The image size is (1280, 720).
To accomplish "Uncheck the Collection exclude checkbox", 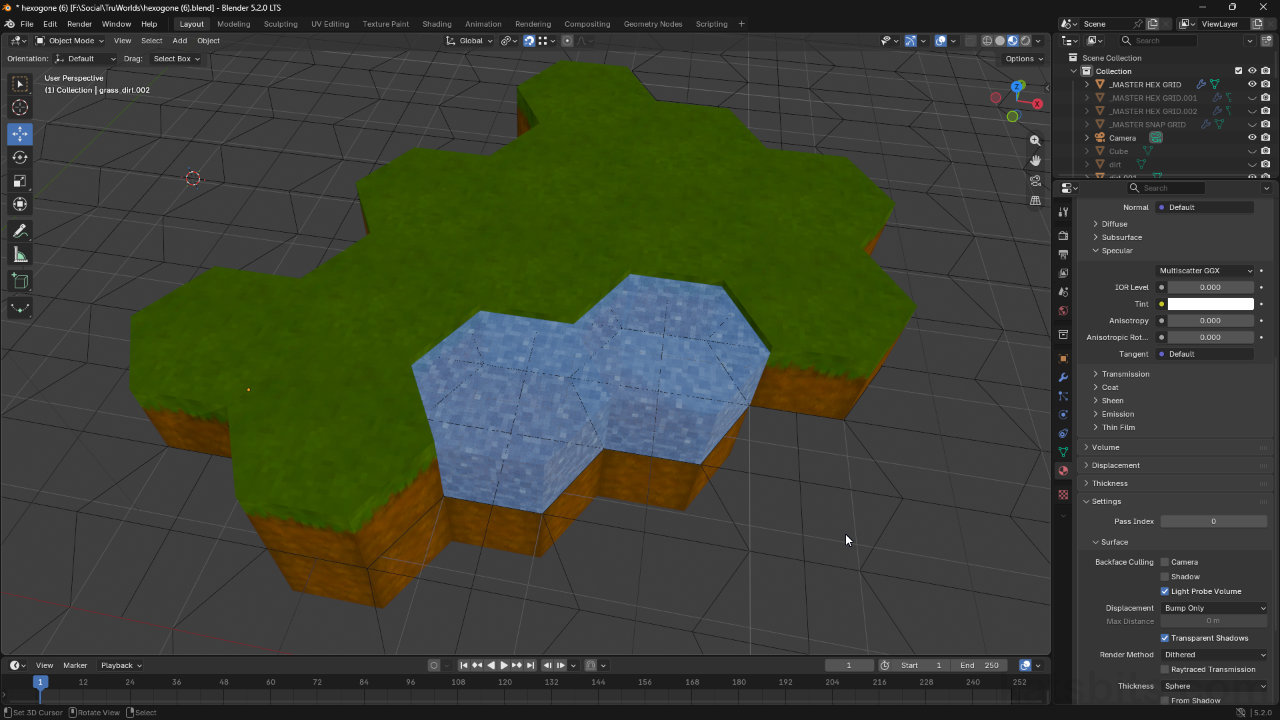I will pos(1239,71).
